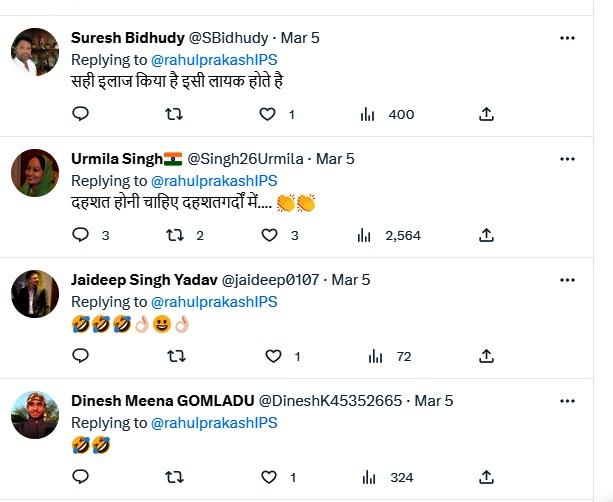This screenshot has width=613, height=502.
Task: Open more options for Urmila Singh's tweet
Action: (567, 159)
